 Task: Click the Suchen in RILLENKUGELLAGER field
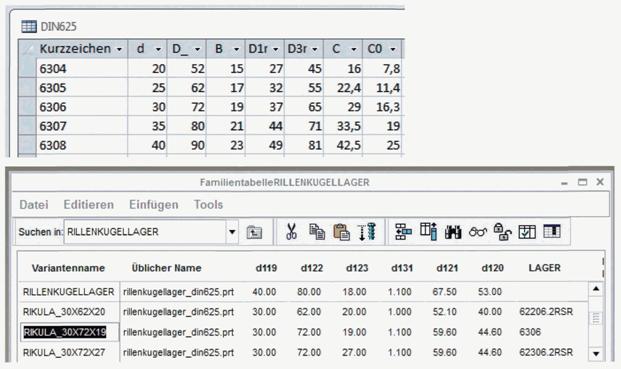coord(145,232)
